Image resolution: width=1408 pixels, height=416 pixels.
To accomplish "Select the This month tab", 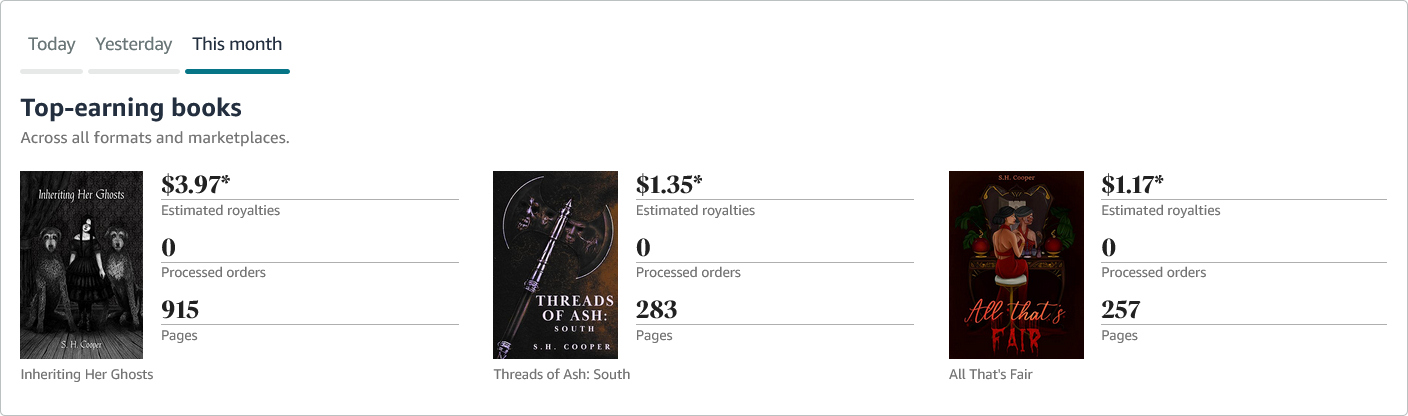I will tap(237, 44).
